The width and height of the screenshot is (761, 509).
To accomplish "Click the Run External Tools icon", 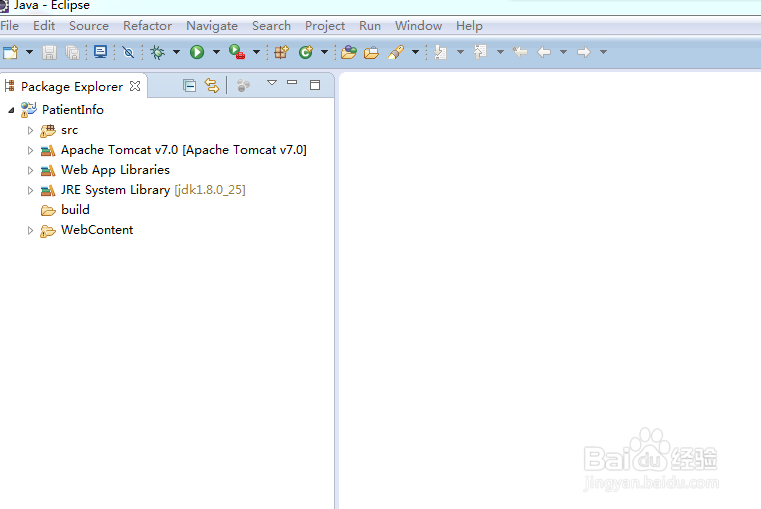I will click(237, 52).
